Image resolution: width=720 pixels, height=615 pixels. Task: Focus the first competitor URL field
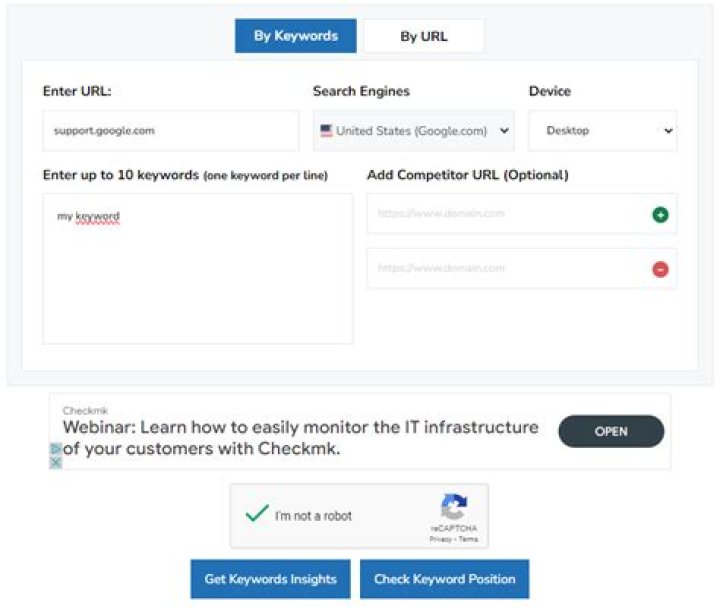point(507,214)
